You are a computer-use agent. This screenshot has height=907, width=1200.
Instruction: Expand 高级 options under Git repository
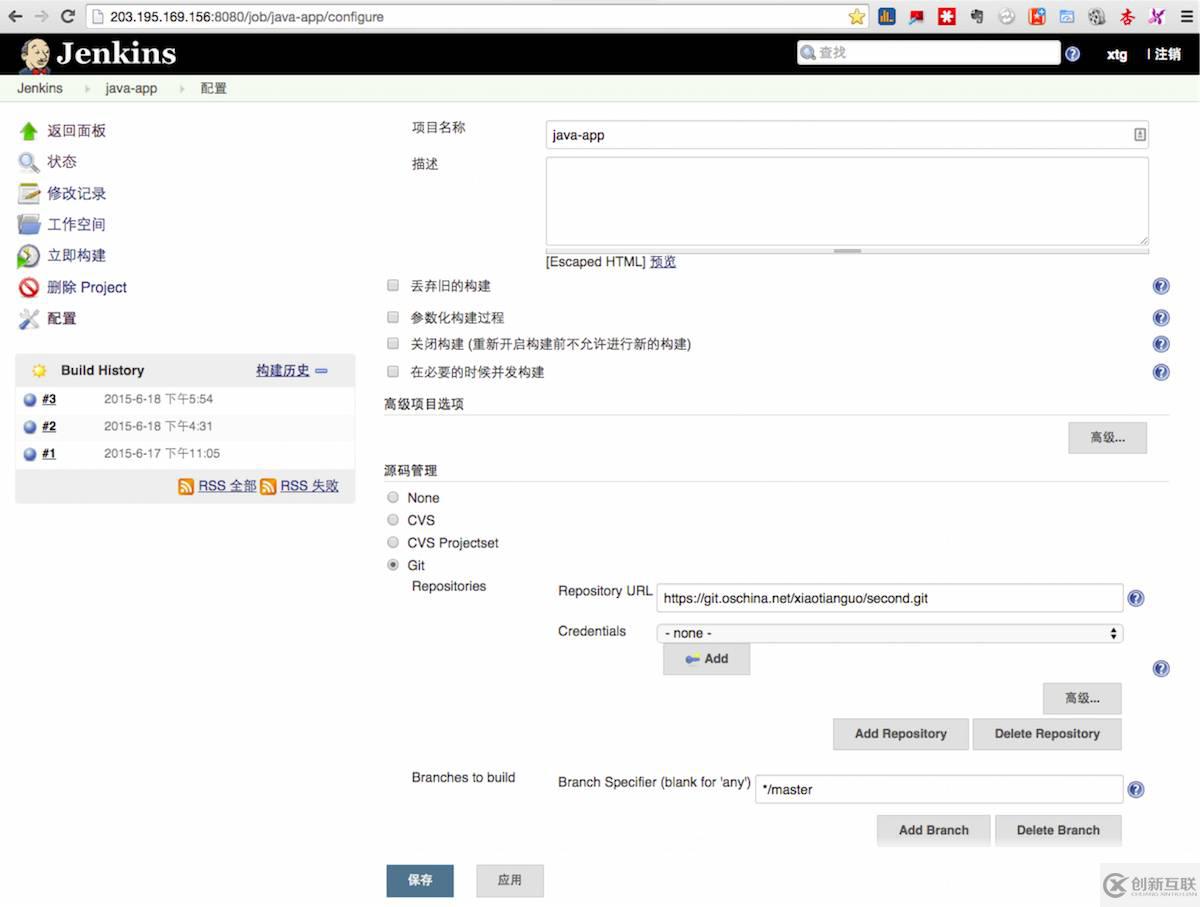(x=1082, y=698)
